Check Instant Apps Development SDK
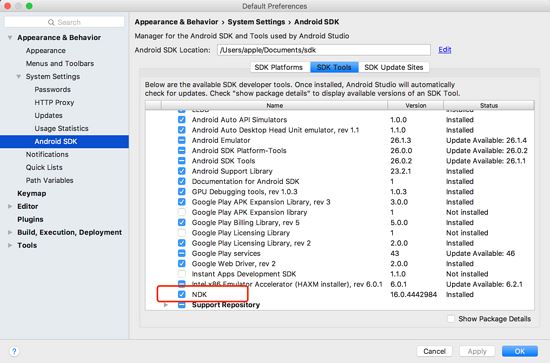The image size is (550, 363). point(181,274)
